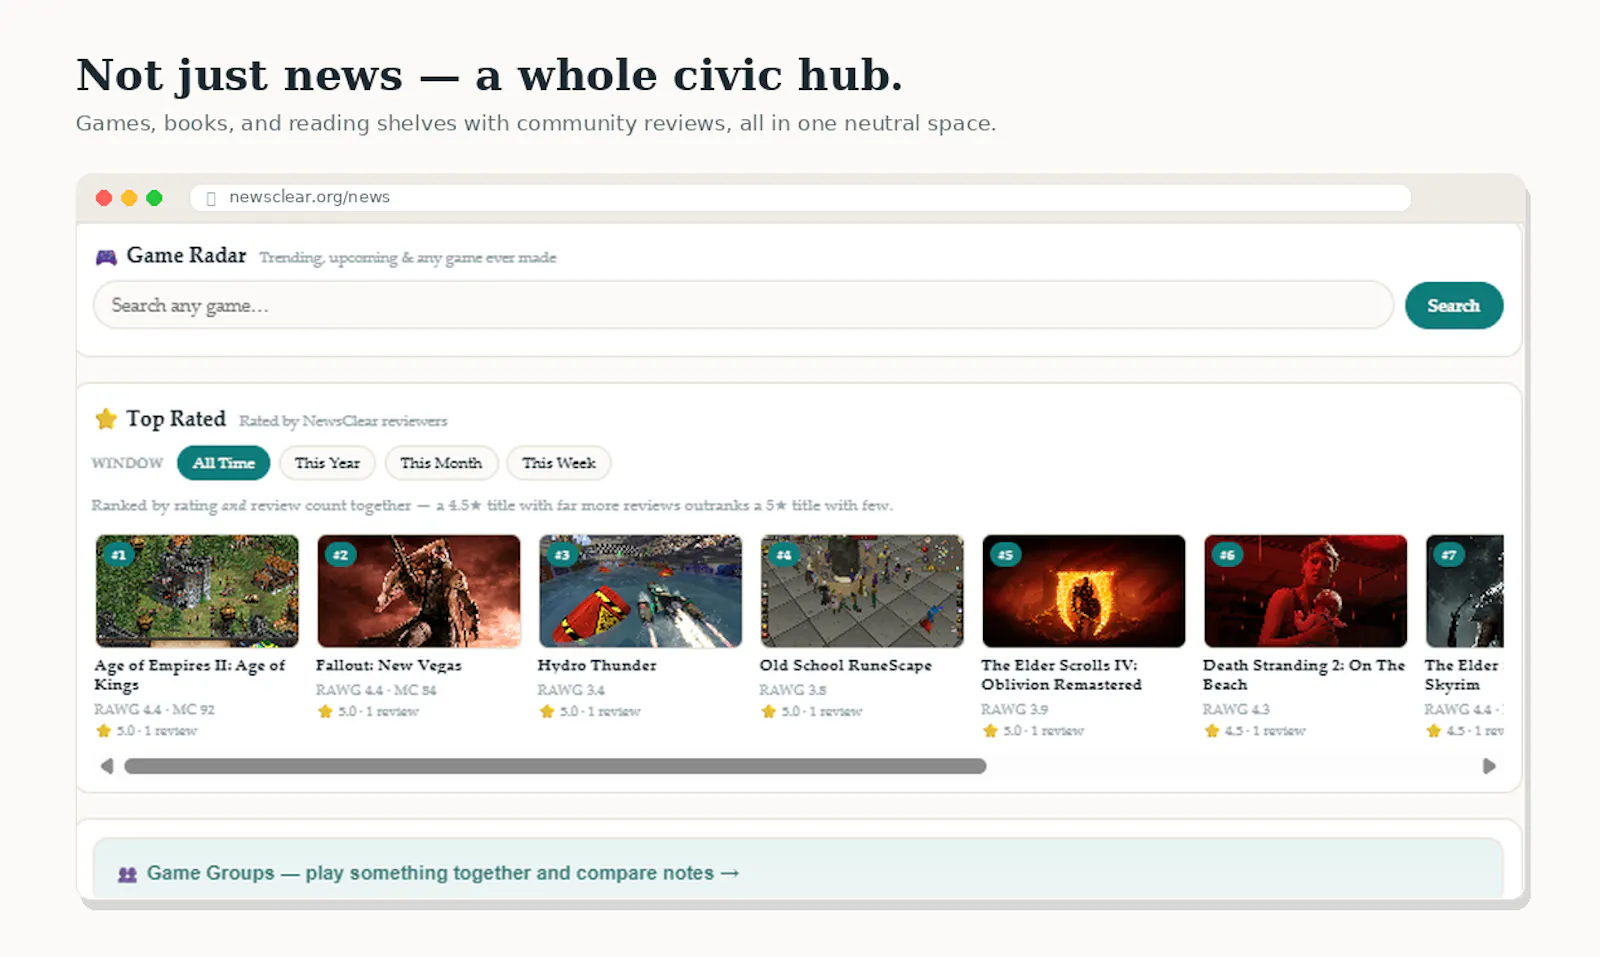The image size is (1600, 957).
Task: Click the 'RAWG 4.3' text under Death Stranding 2
Action: click(x=1237, y=710)
